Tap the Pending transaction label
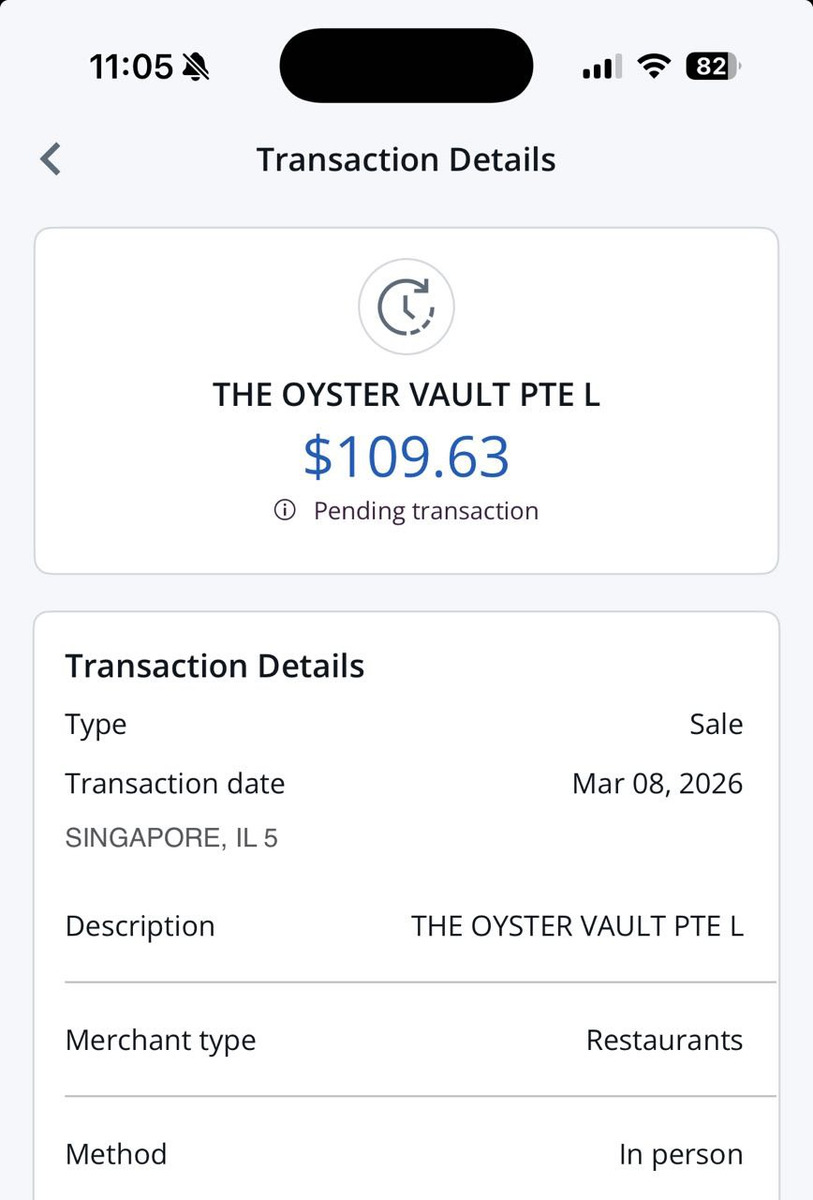Screen dimensions: 813x1200 (426, 511)
